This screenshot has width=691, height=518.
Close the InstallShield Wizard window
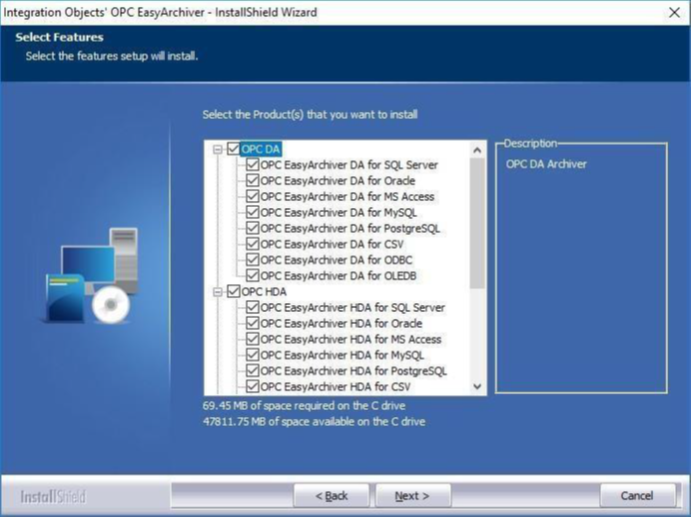[x=674, y=12]
